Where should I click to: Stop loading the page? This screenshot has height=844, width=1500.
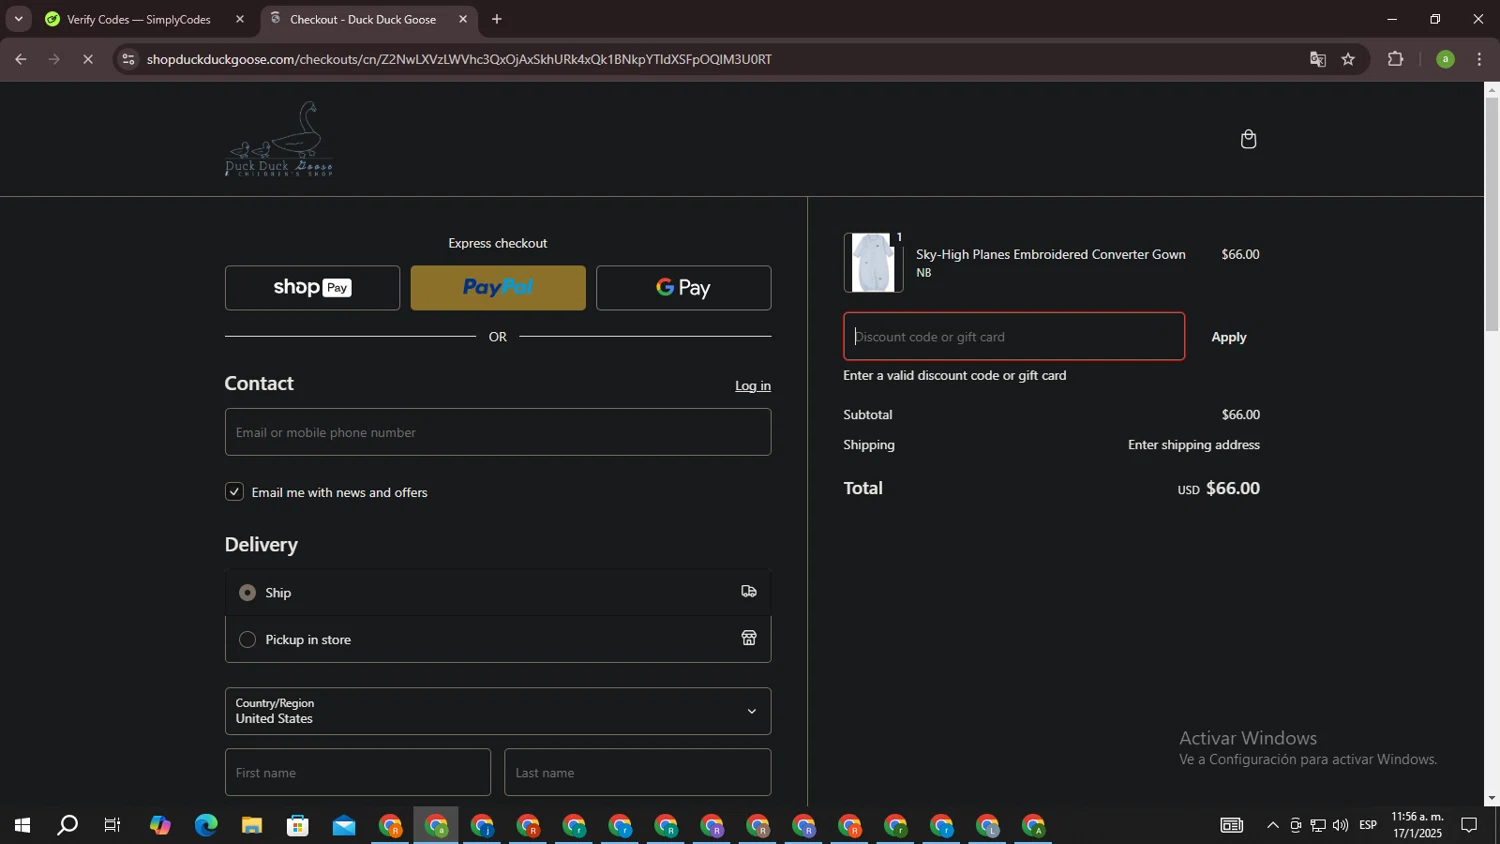click(88, 59)
